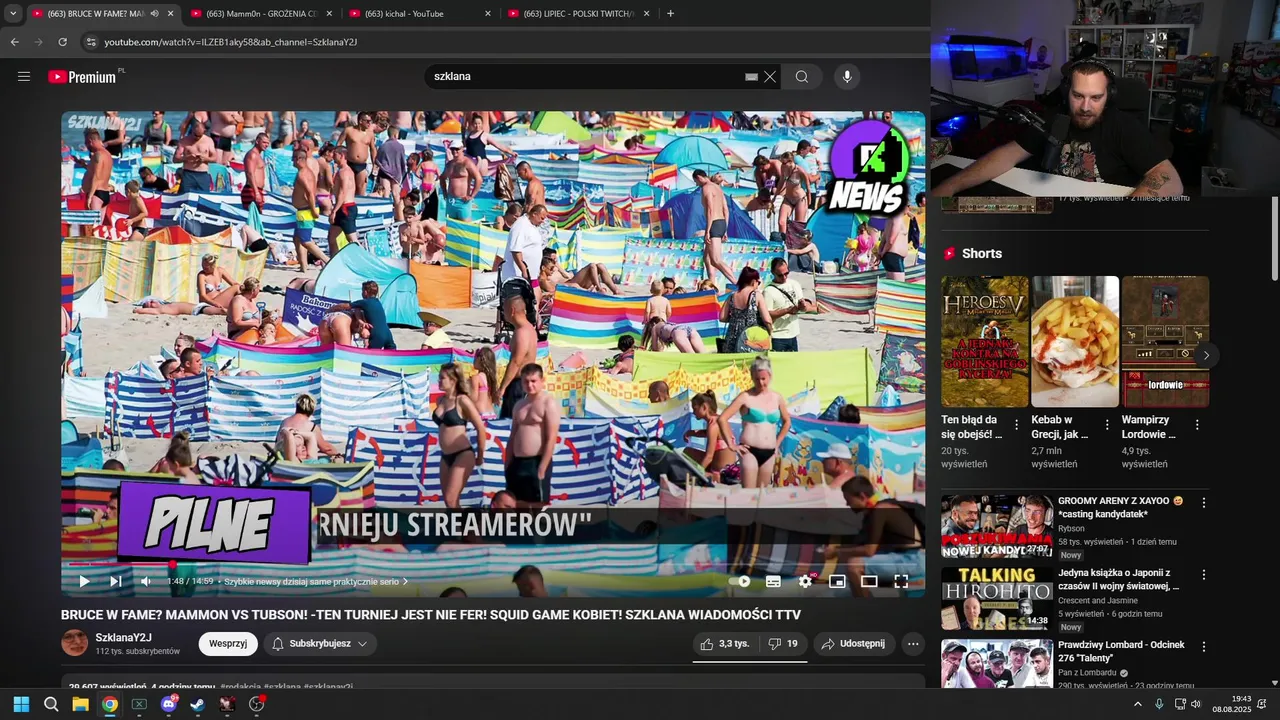Viewport: 1280px width, 720px height.
Task: Toggle autoplay switch in player
Action: [x=740, y=581]
